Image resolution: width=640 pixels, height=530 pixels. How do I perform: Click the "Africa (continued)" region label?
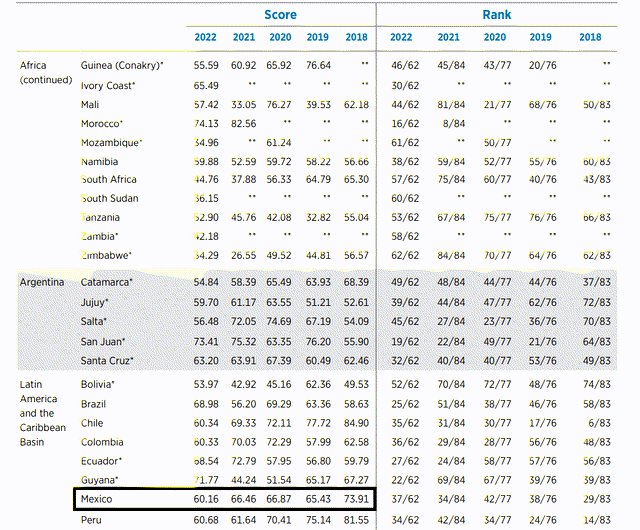click(46, 72)
